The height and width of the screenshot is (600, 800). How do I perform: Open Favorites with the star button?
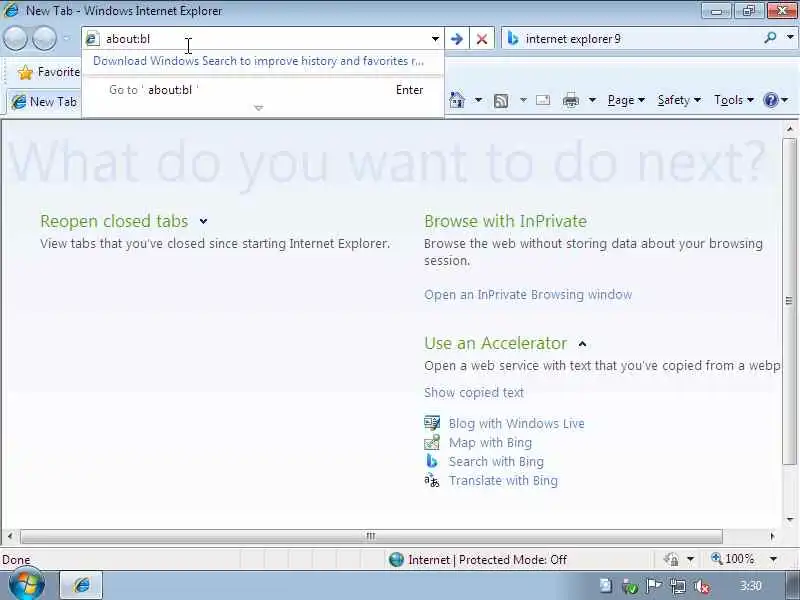click(49, 72)
